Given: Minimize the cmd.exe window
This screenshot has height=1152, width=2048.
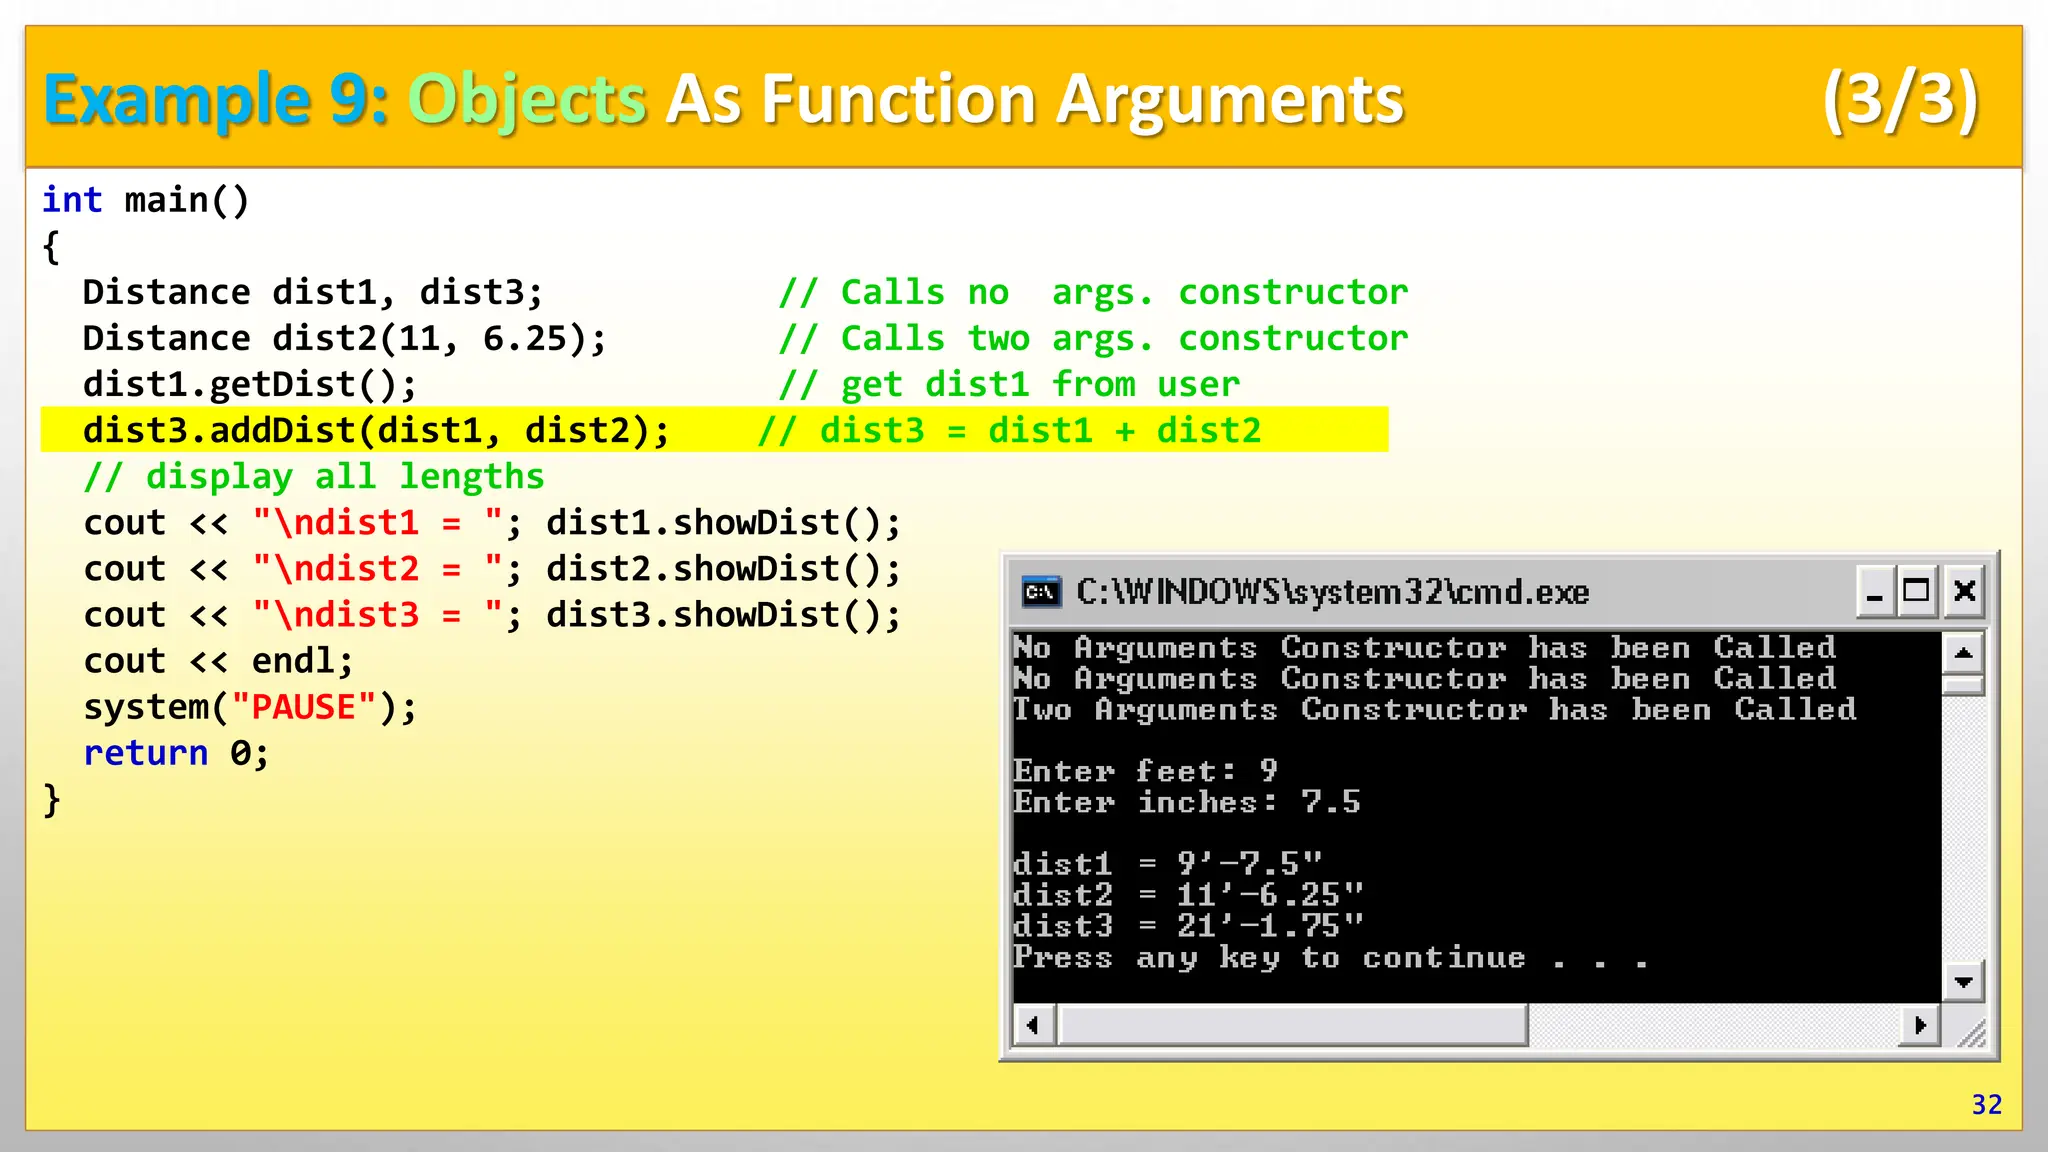Looking at the screenshot, I should [1875, 591].
